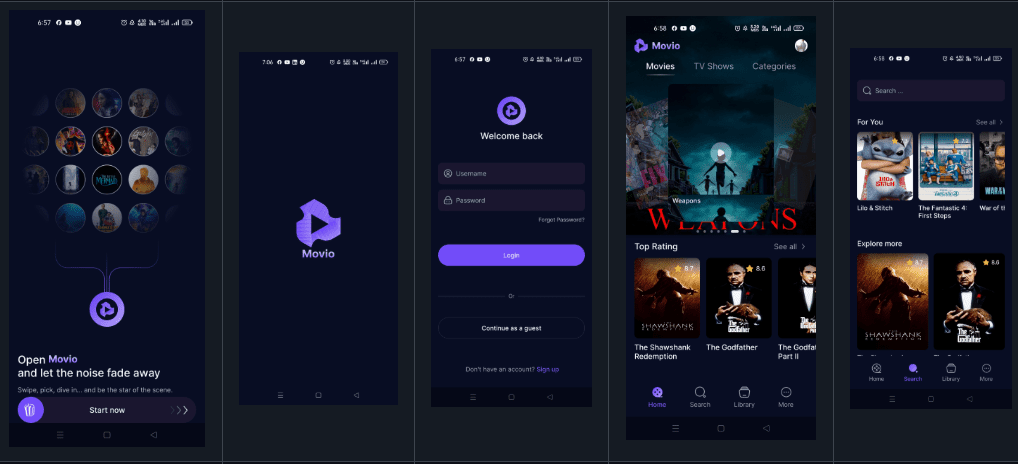Click the Welcome back heading

[x=512, y=136]
